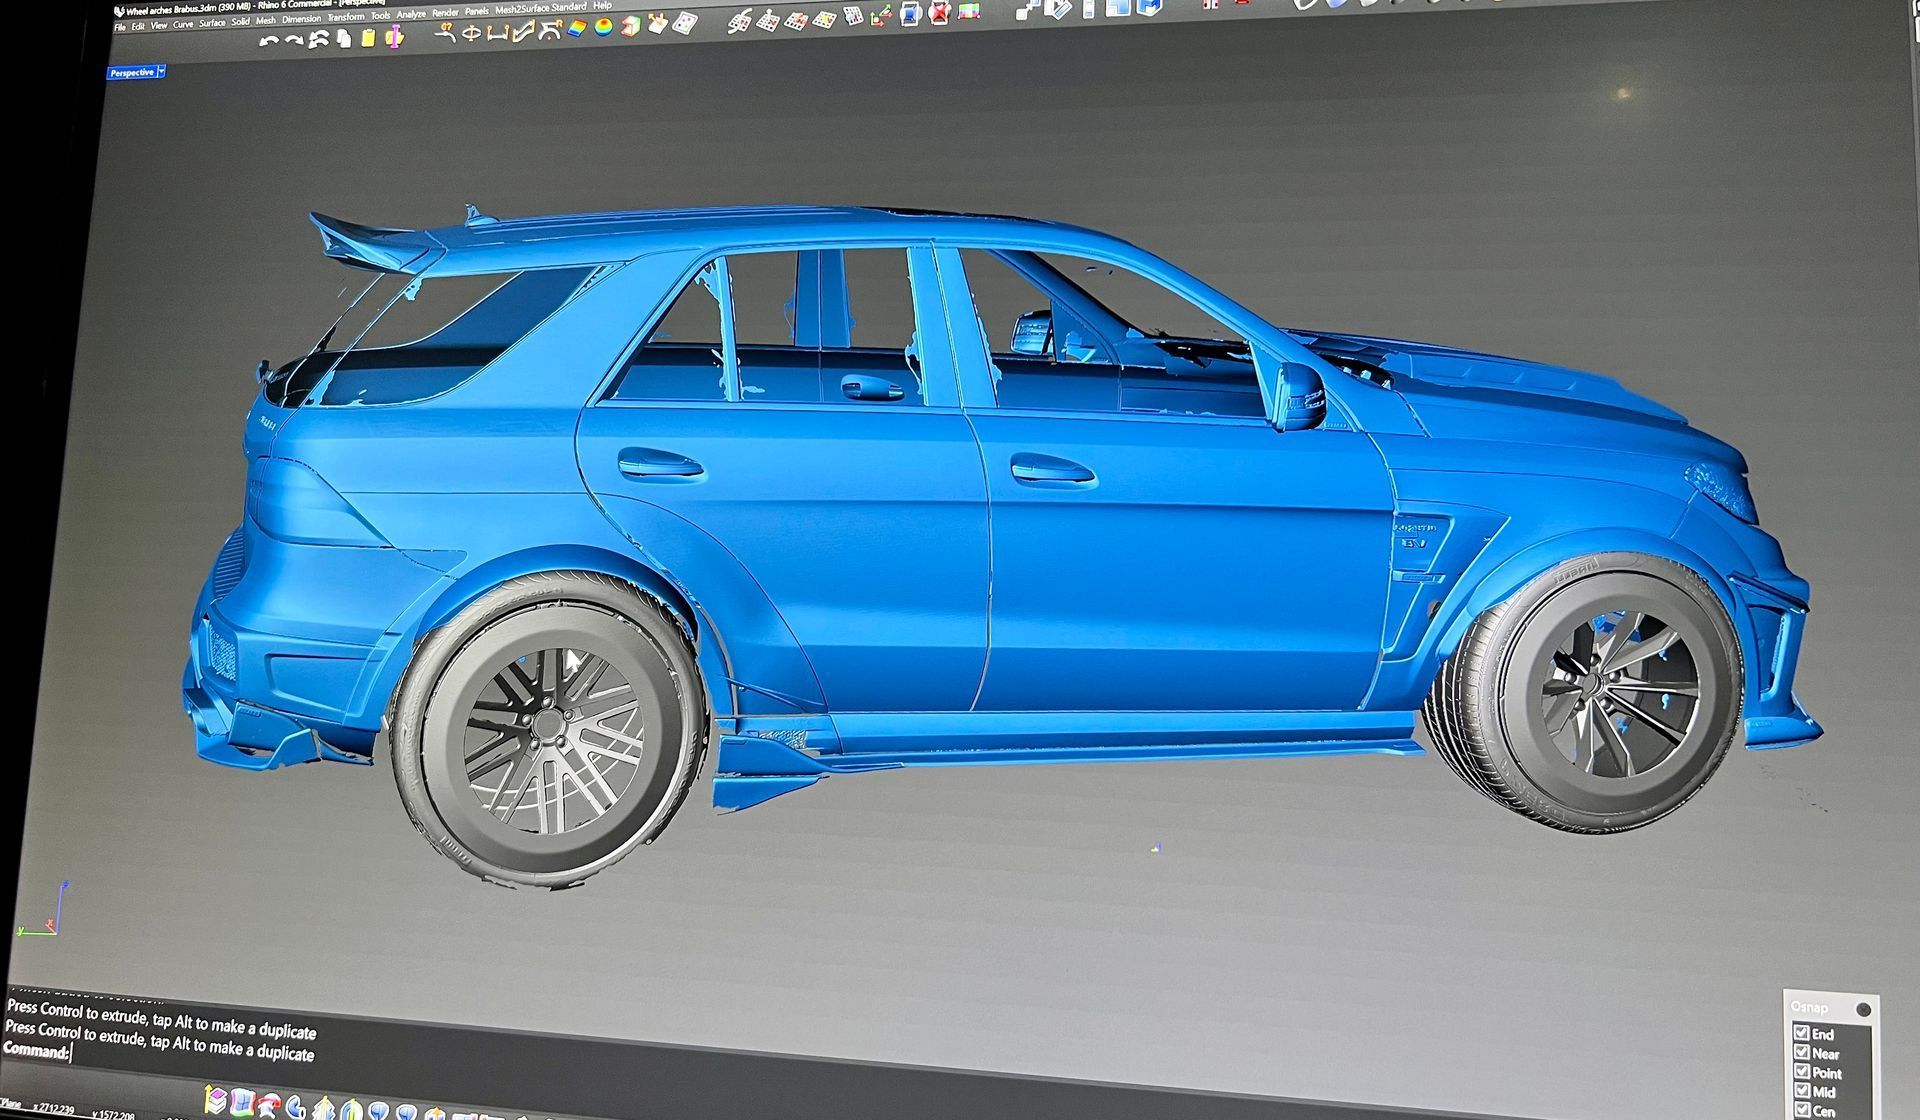Click the red X delete mesh icon

(939, 12)
